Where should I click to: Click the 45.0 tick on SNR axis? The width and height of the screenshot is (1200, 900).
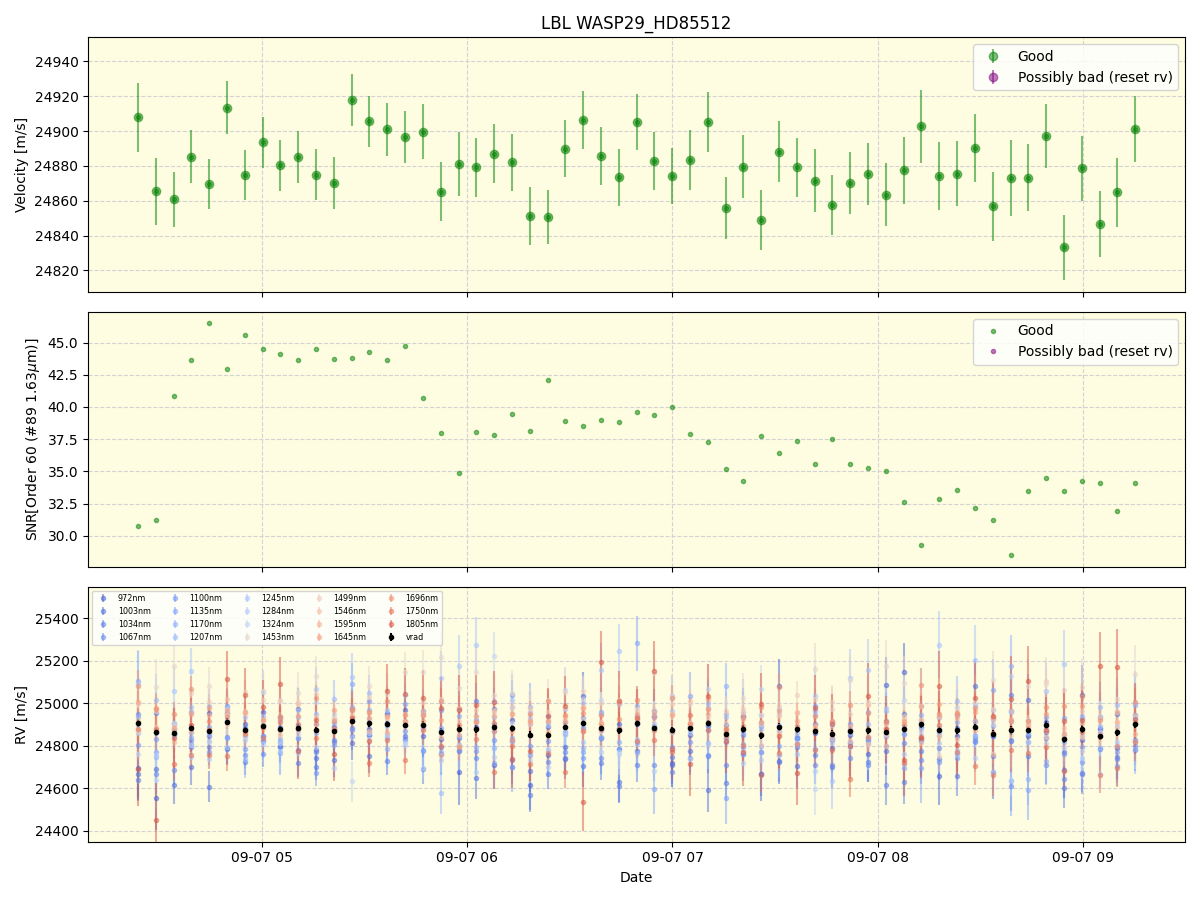62,343
